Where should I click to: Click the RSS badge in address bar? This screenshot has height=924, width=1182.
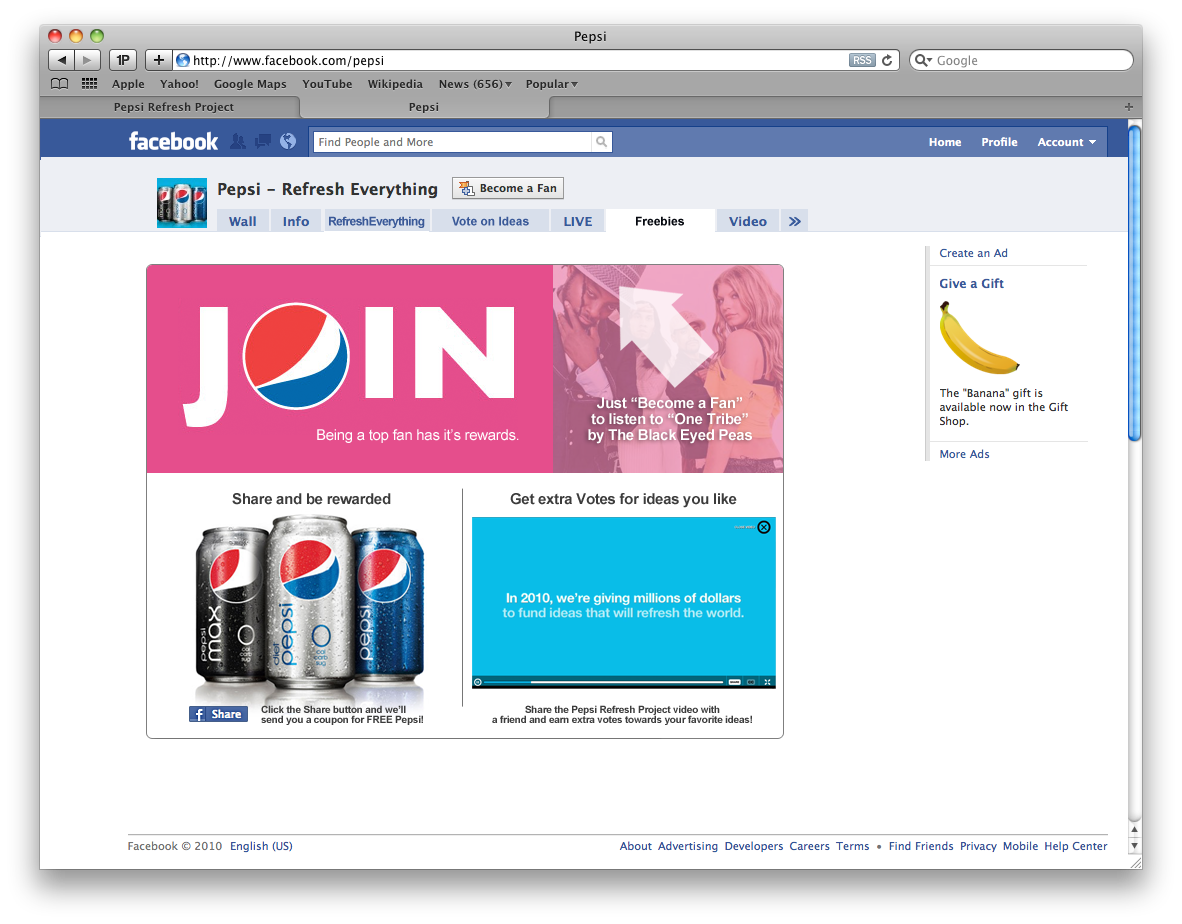862,60
